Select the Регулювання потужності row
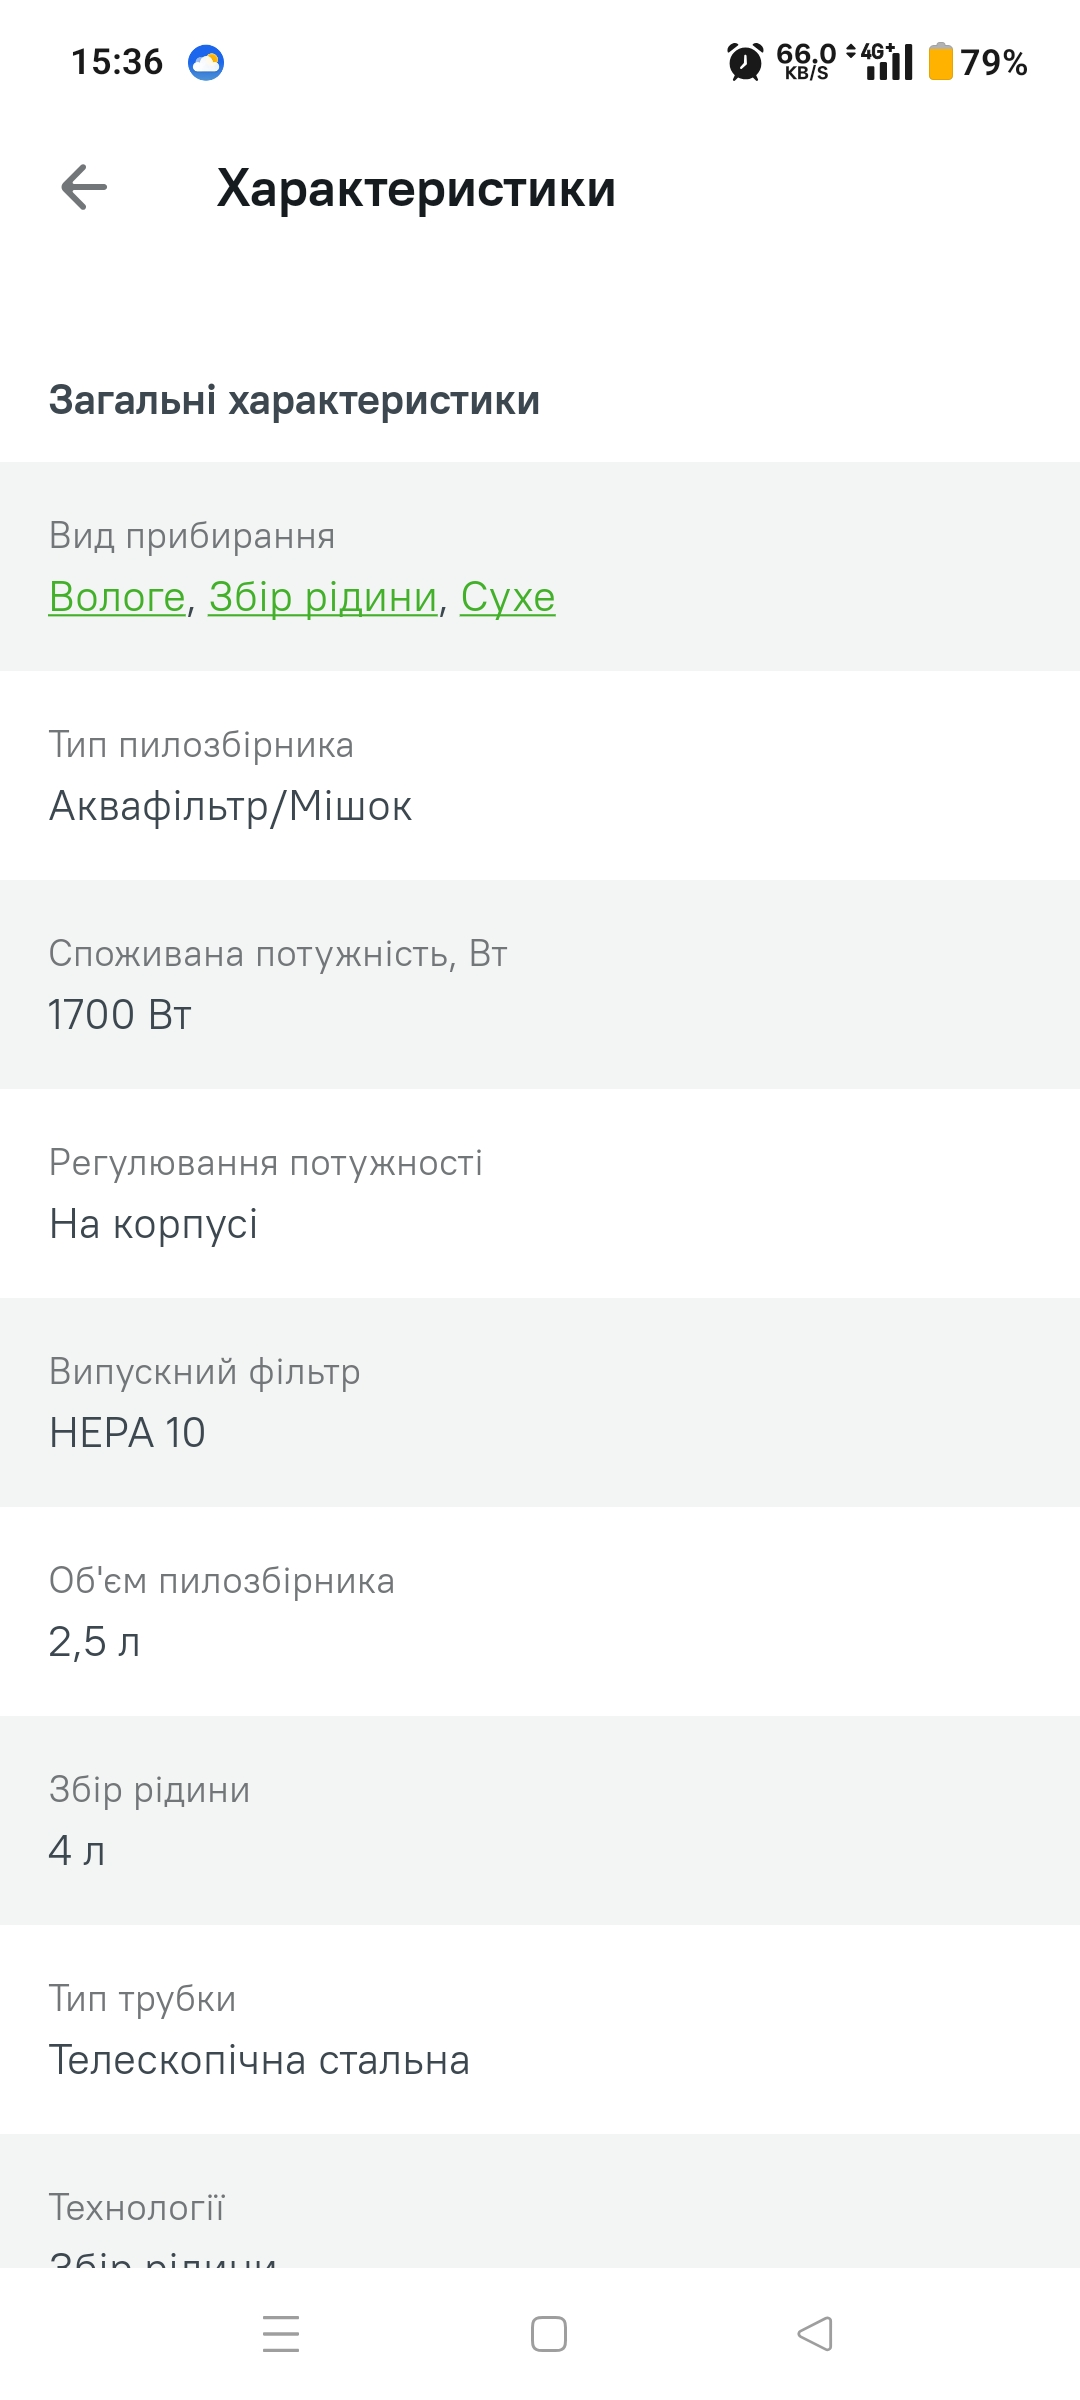 coord(540,1193)
